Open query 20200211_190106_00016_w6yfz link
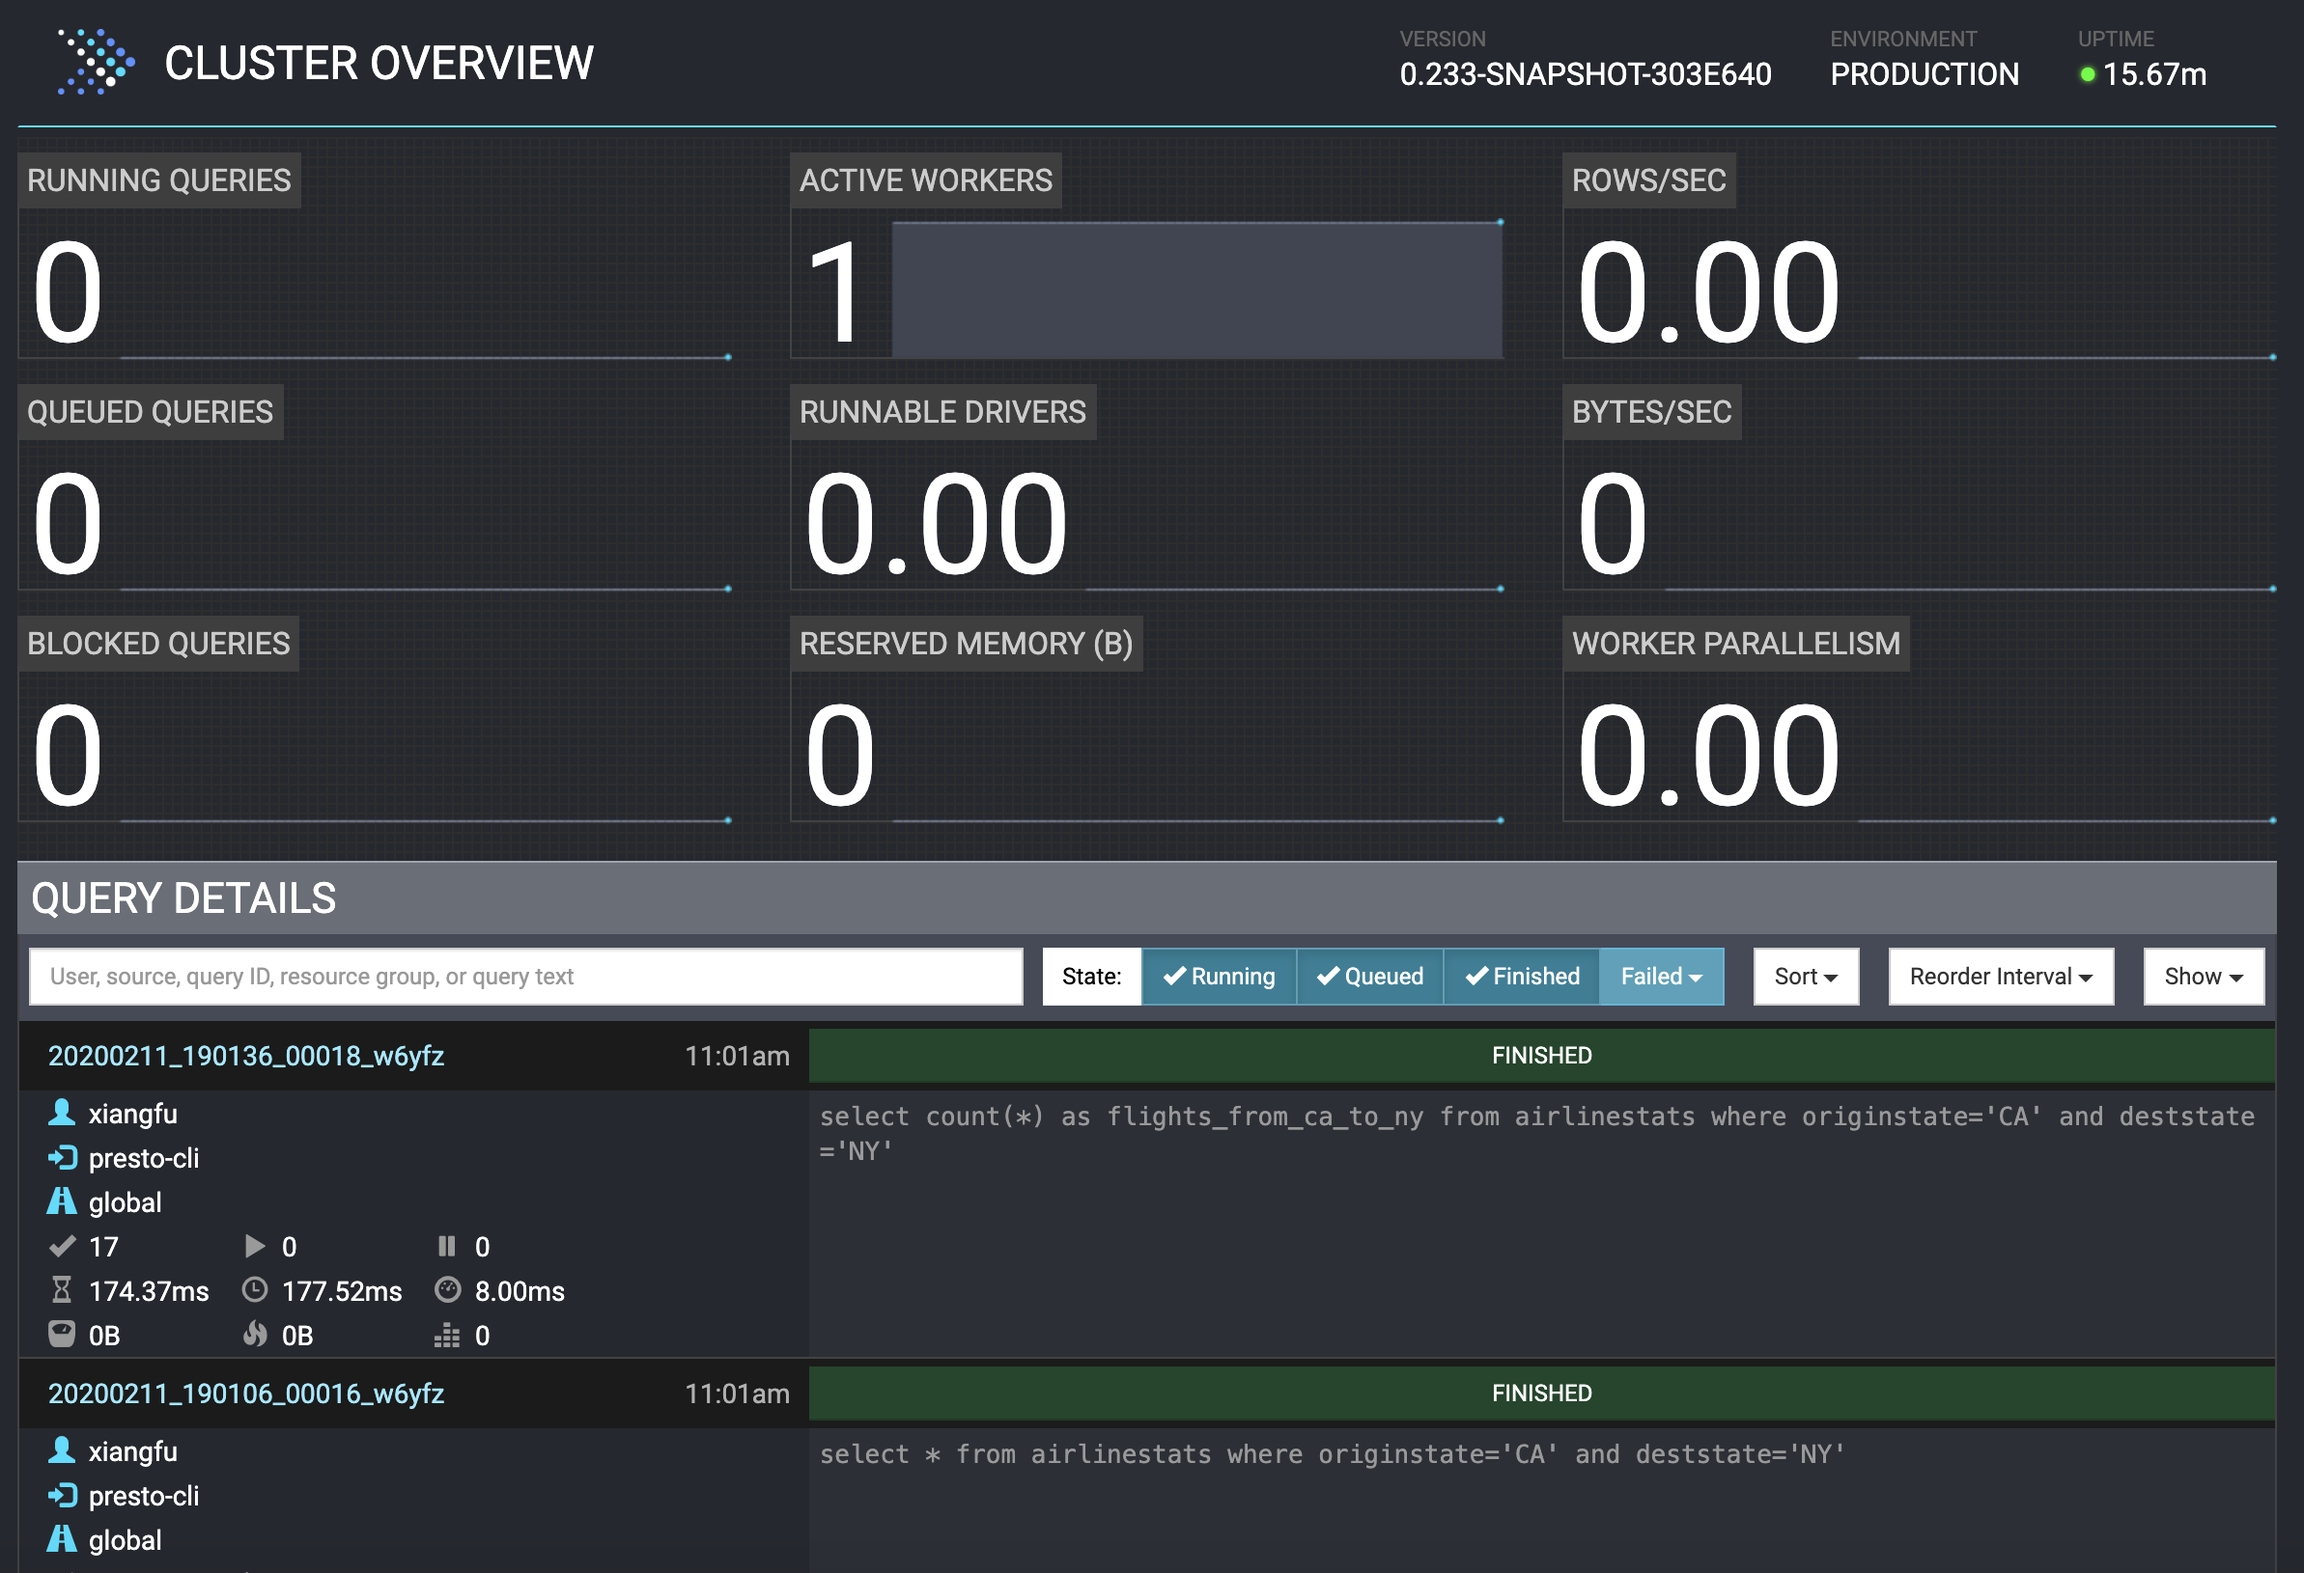 [x=246, y=1394]
